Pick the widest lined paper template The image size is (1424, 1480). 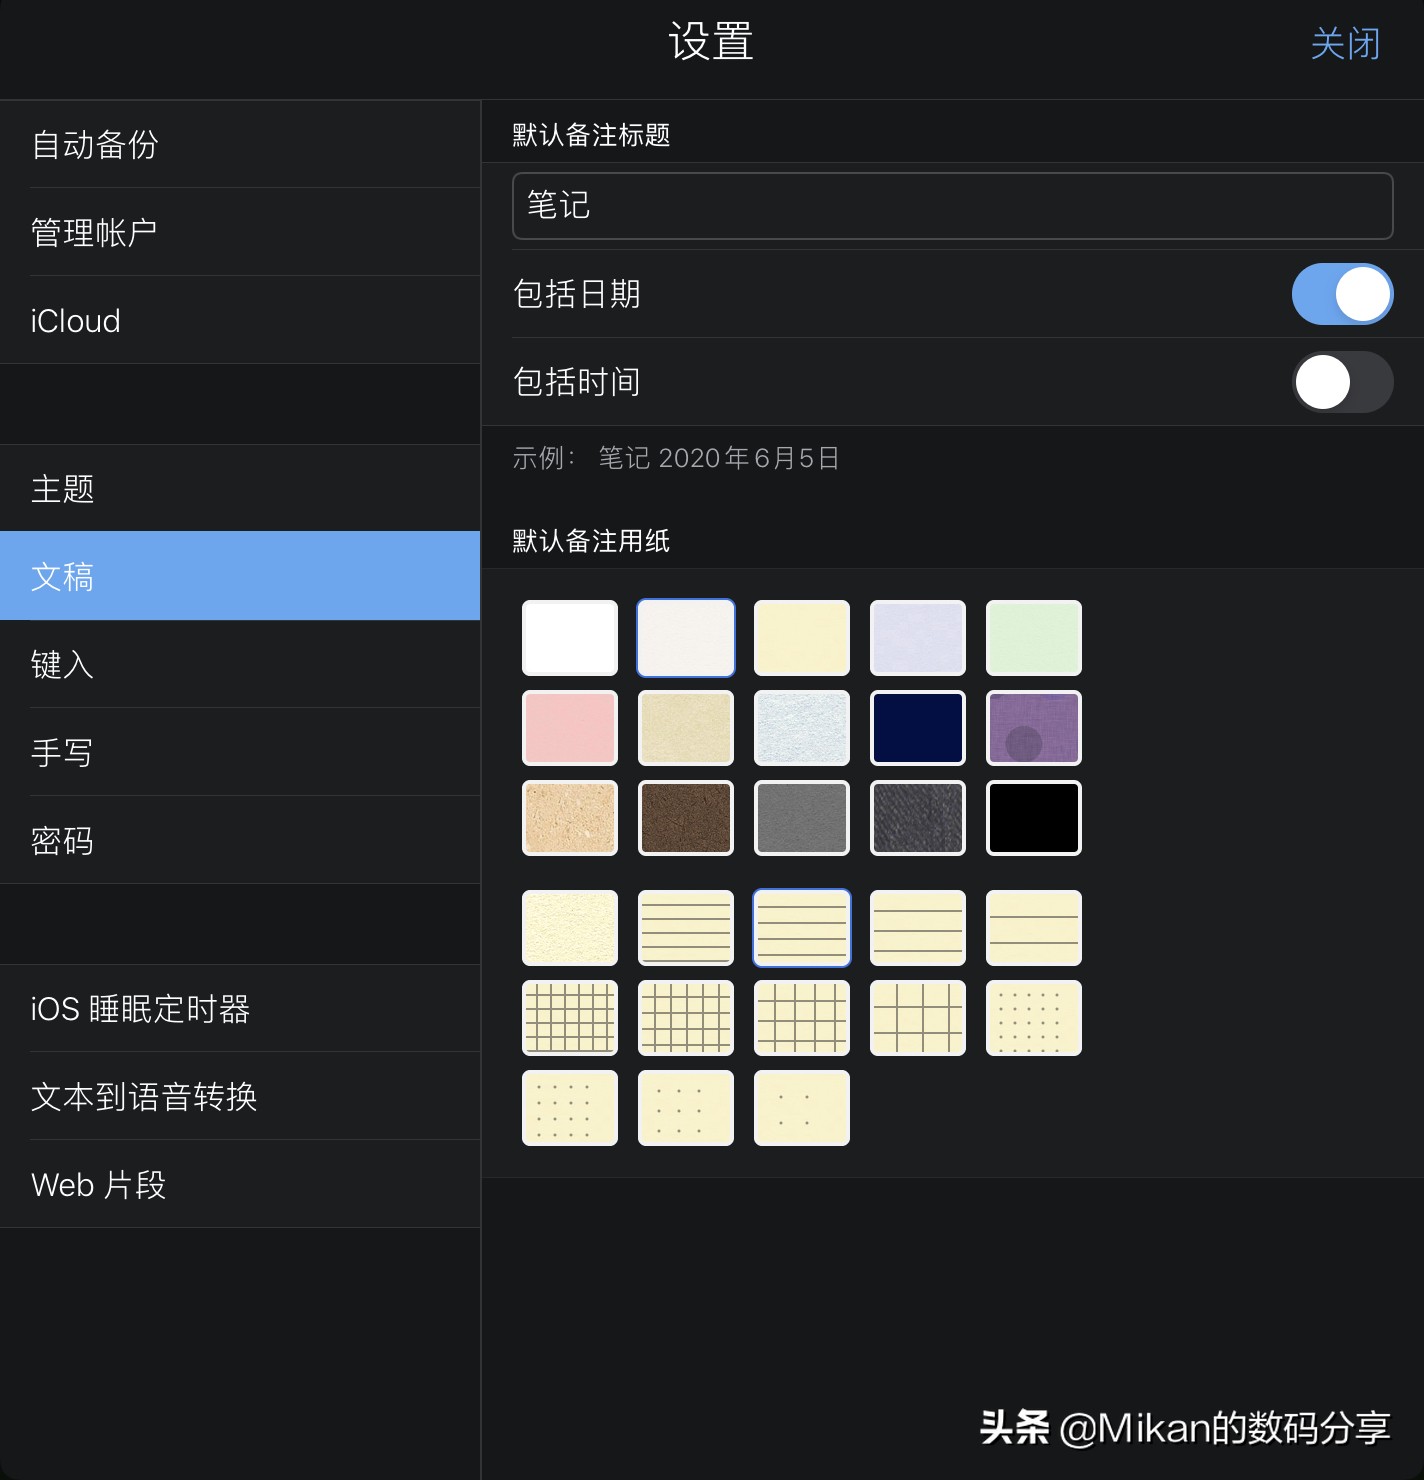click(1034, 928)
